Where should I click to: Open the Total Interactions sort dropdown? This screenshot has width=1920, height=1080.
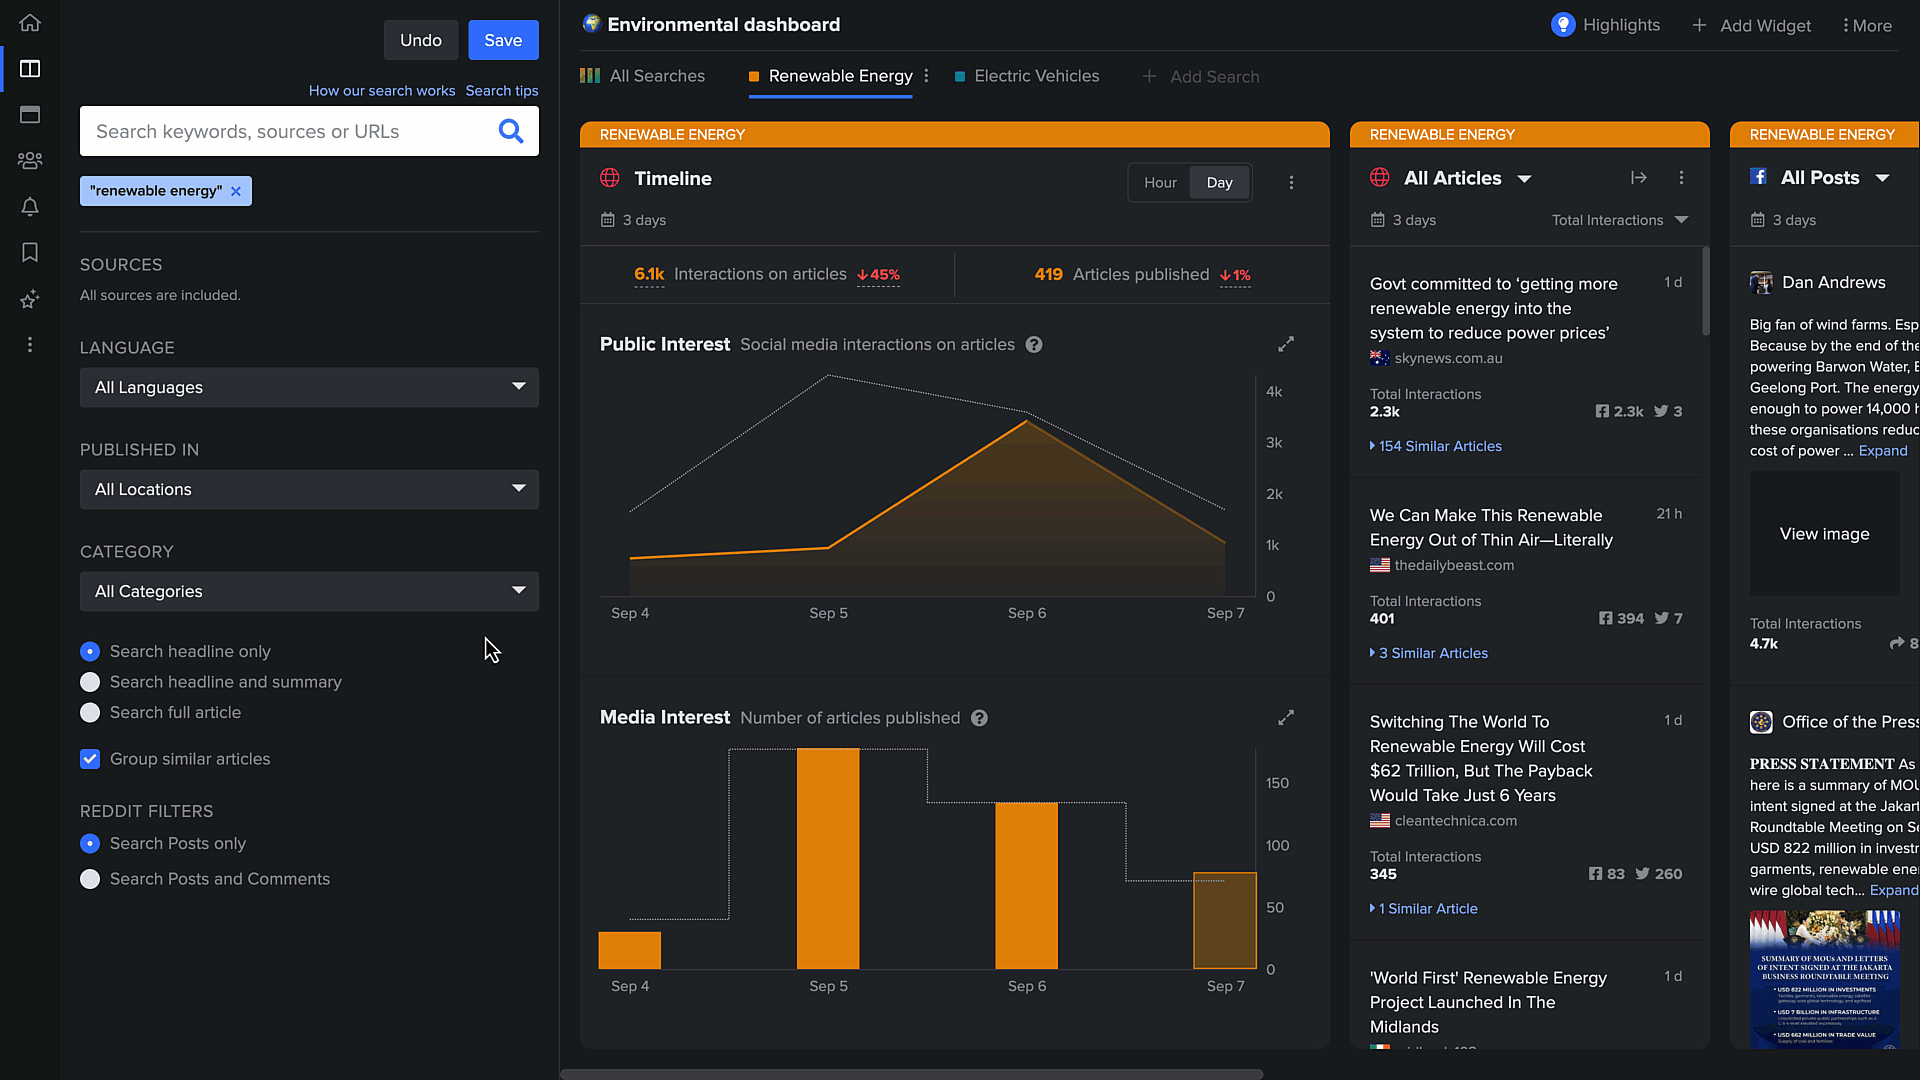point(1619,220)
